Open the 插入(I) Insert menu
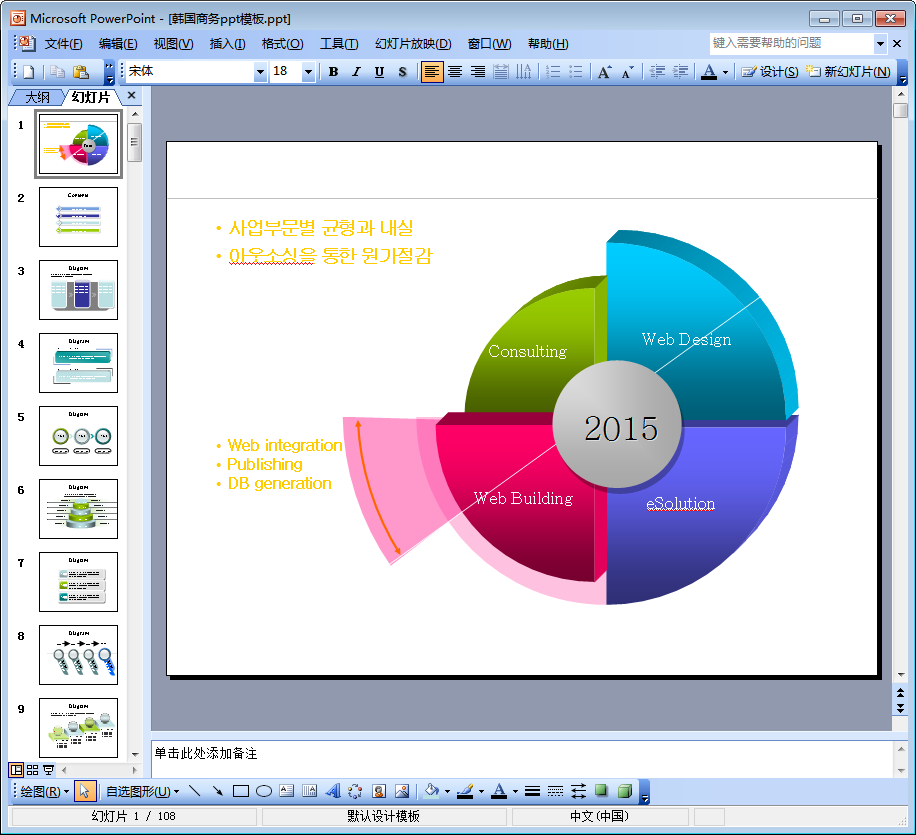 227,44
